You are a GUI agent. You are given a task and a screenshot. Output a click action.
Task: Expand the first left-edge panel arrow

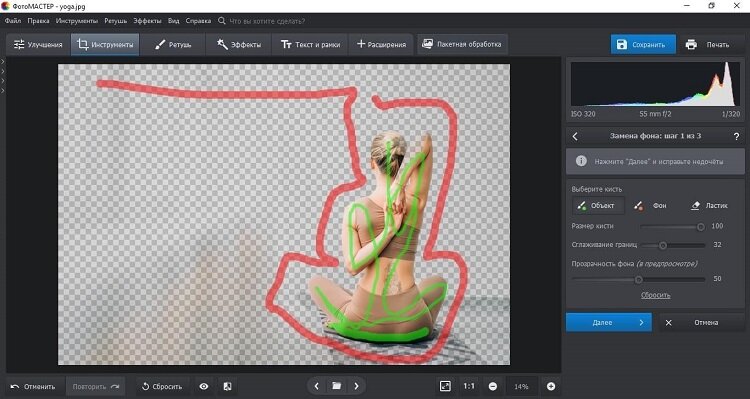point(3,62)
